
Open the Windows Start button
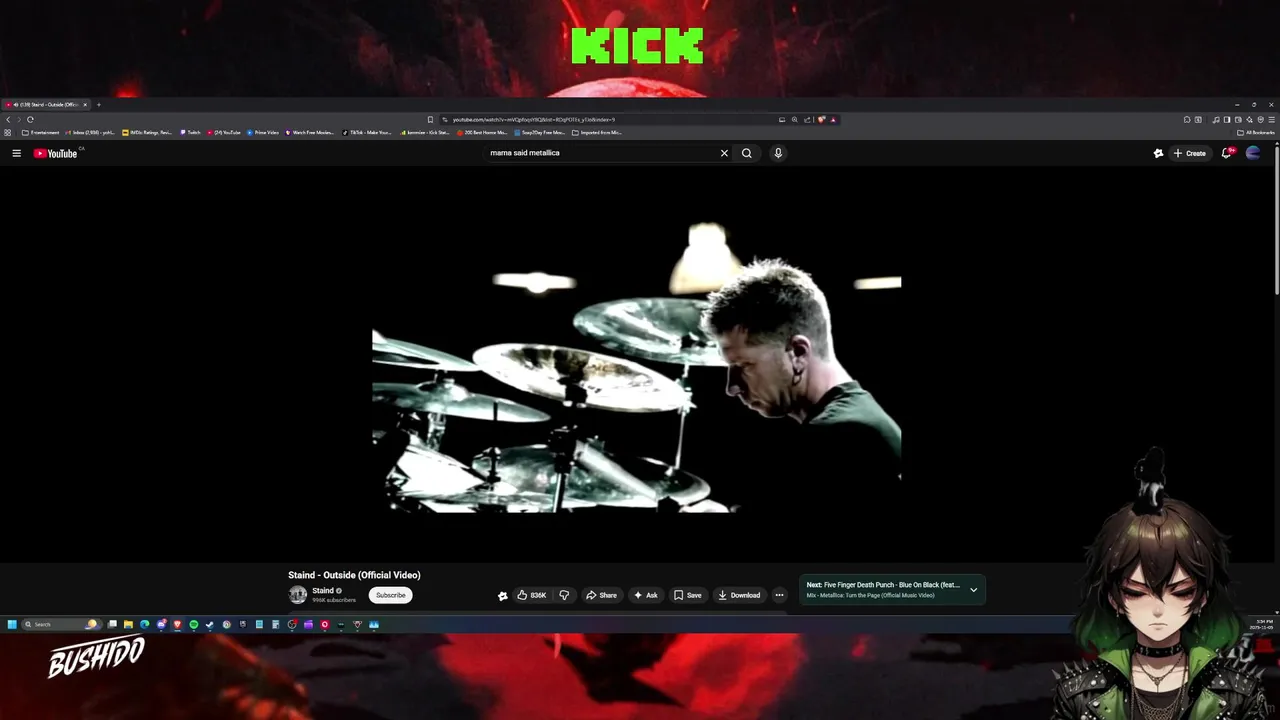[x=12, y=624]
